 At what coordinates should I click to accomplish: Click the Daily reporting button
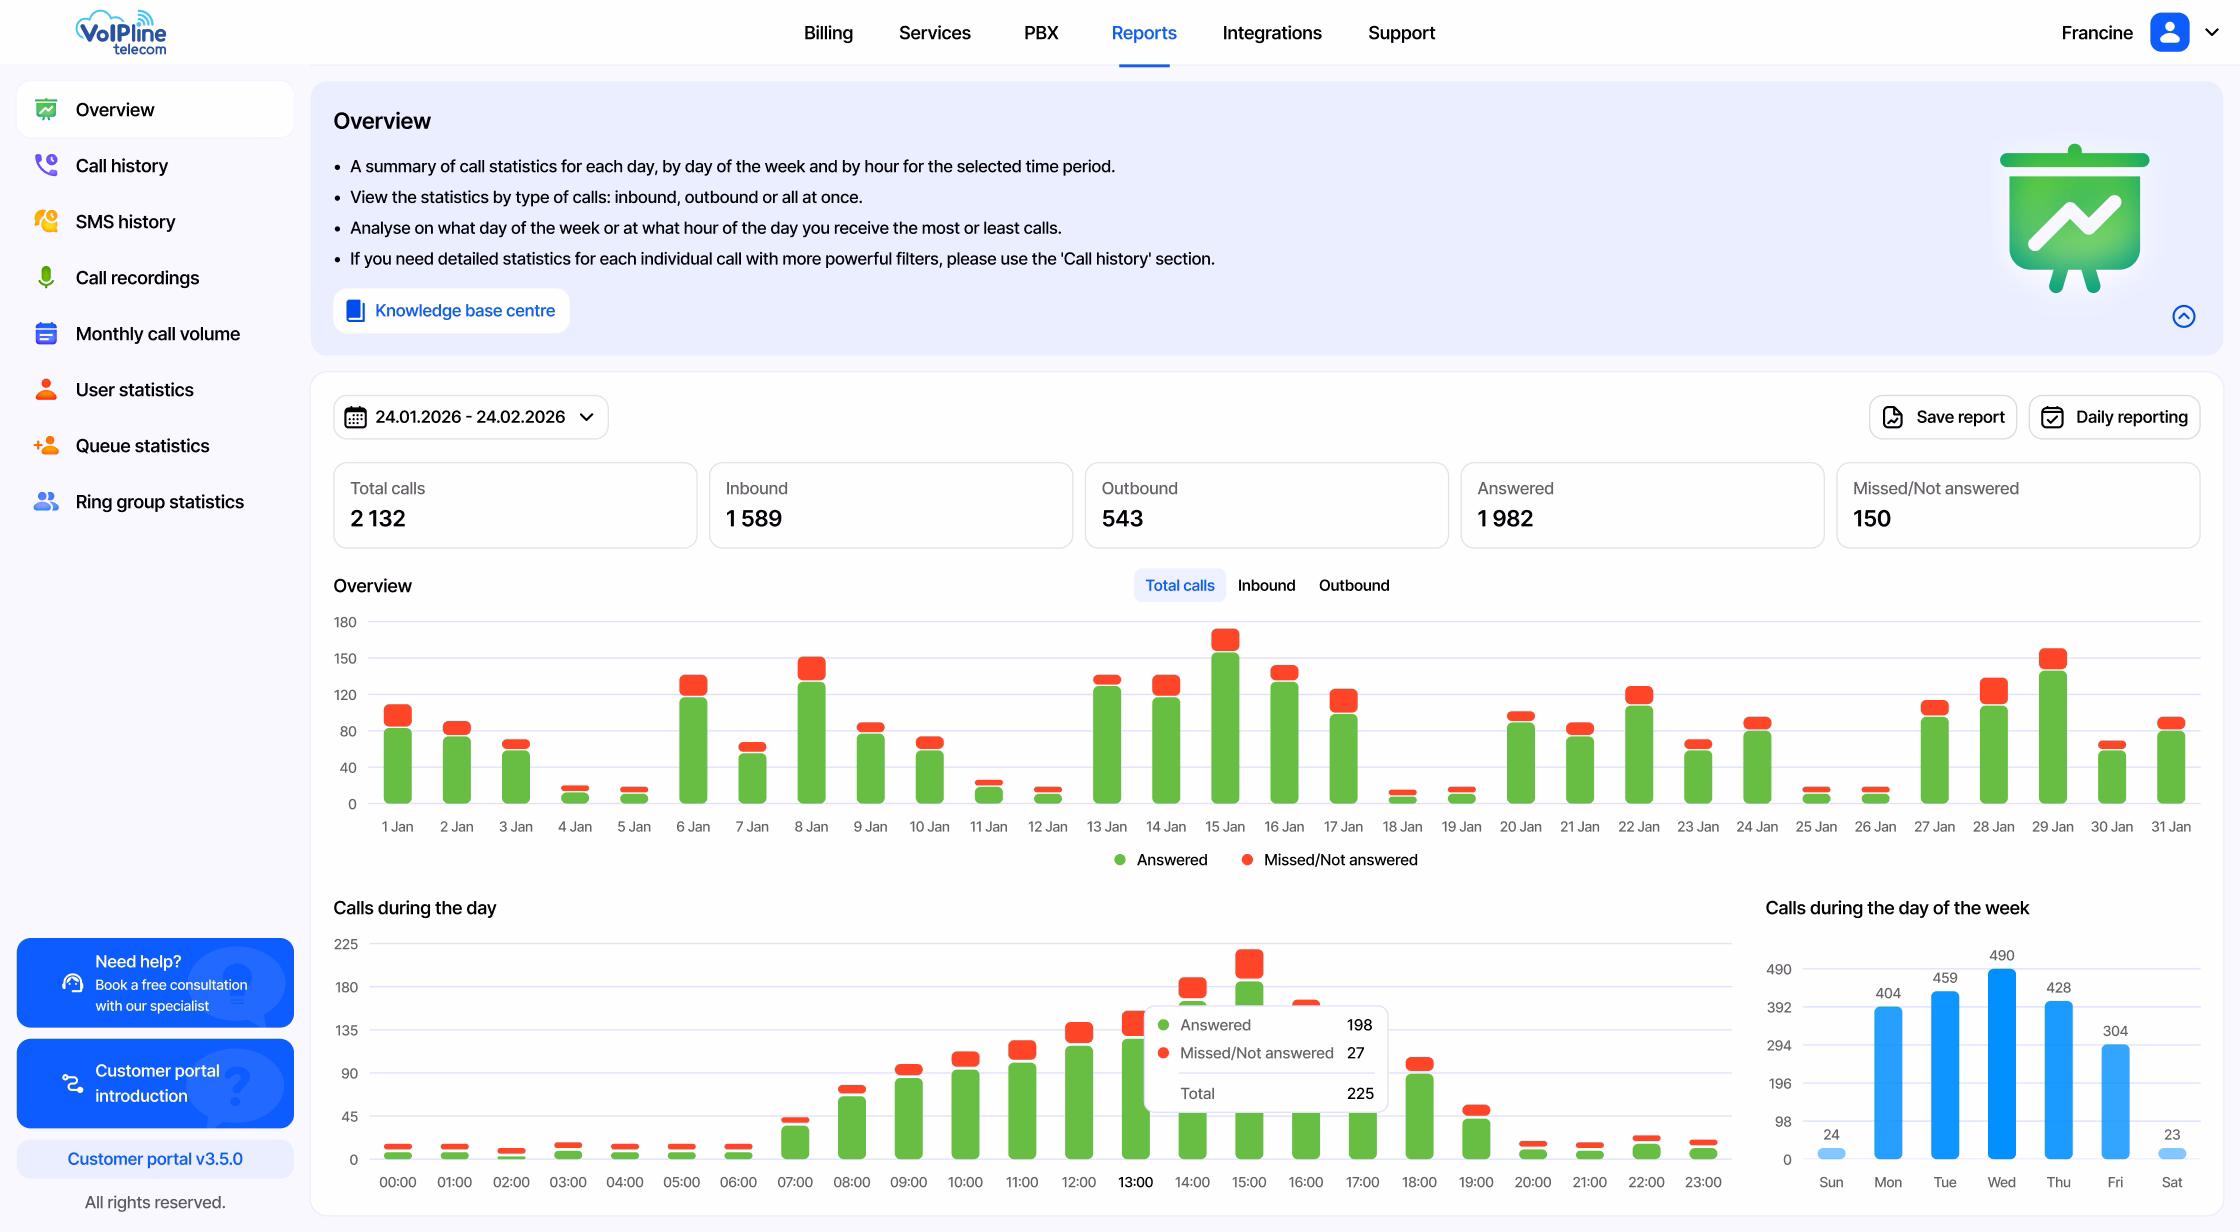coord(2114,417)
